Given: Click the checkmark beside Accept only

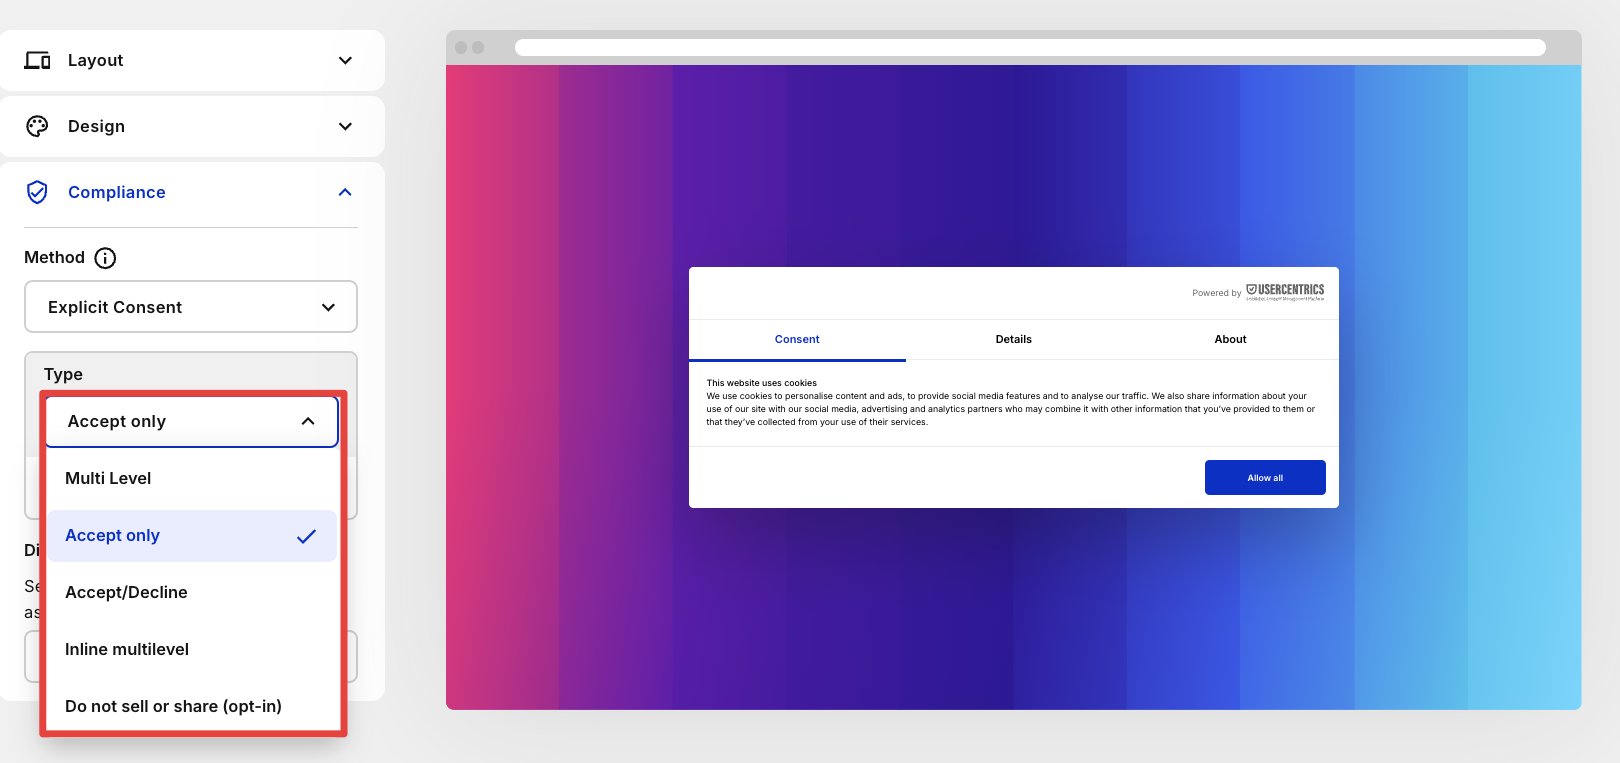Looking at the screenshot, I should 306,536.
